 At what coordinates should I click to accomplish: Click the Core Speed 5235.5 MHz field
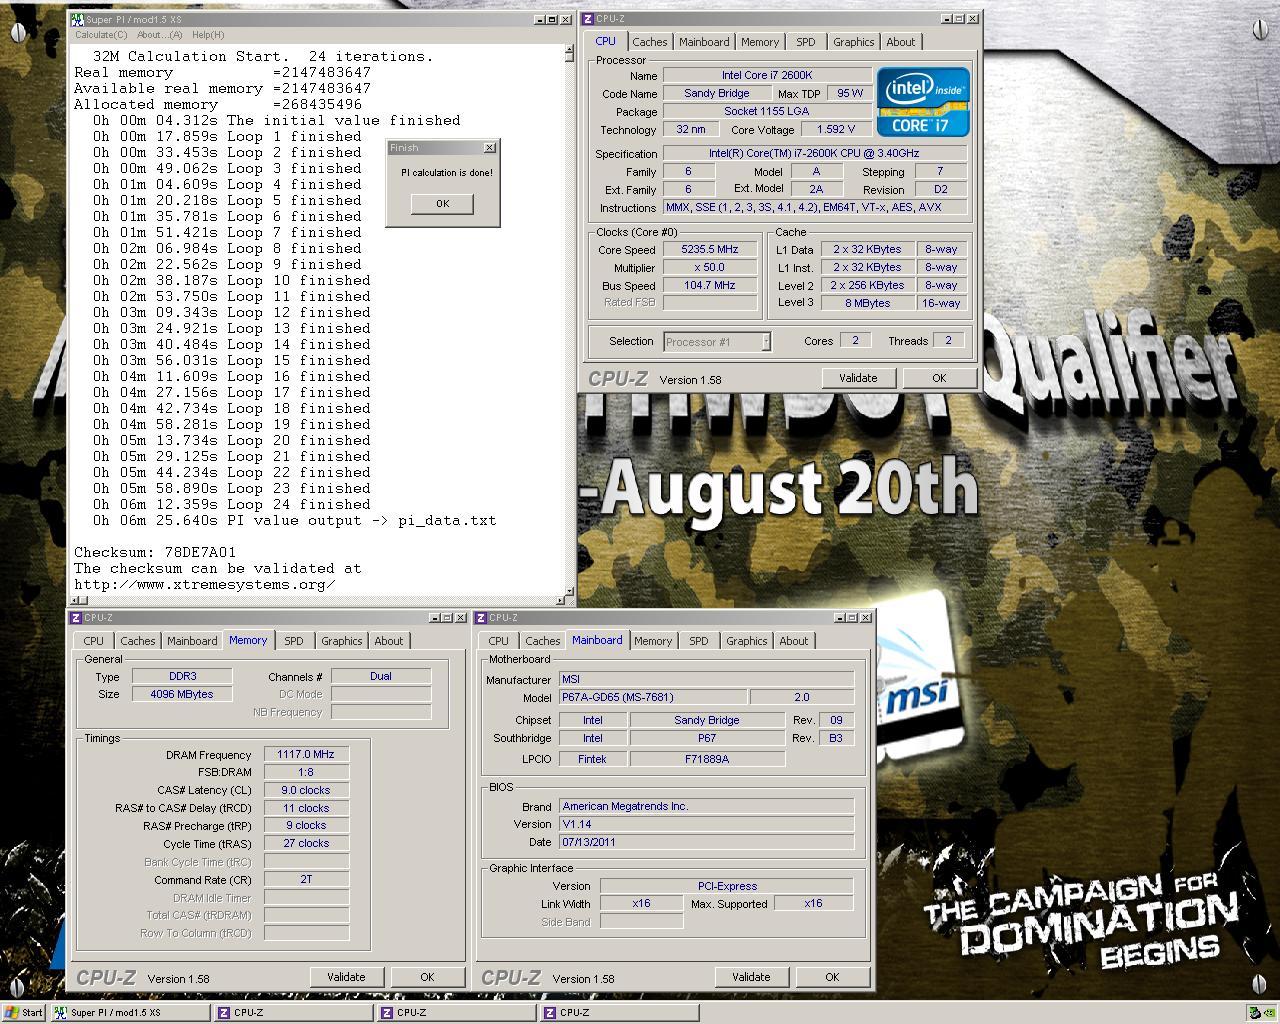(x=711, y=249)
